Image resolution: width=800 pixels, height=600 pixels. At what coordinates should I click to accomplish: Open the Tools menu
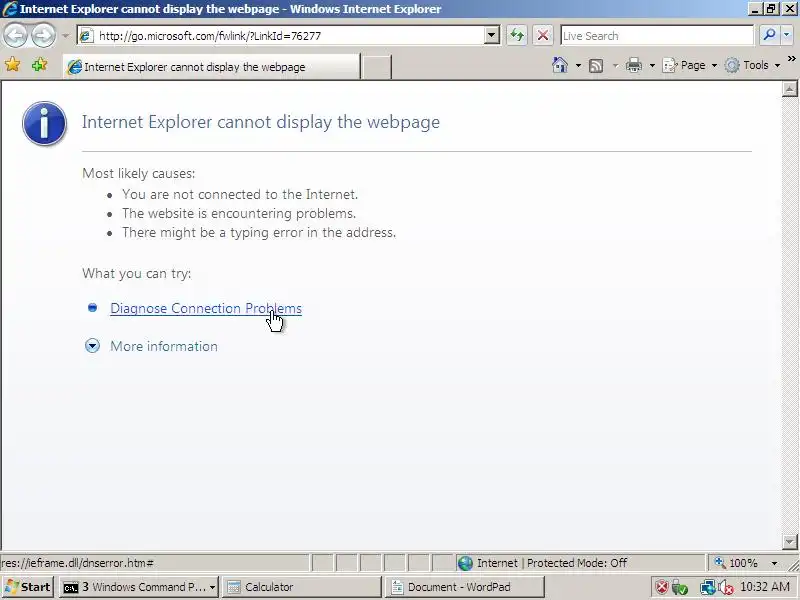pos(752,65)
